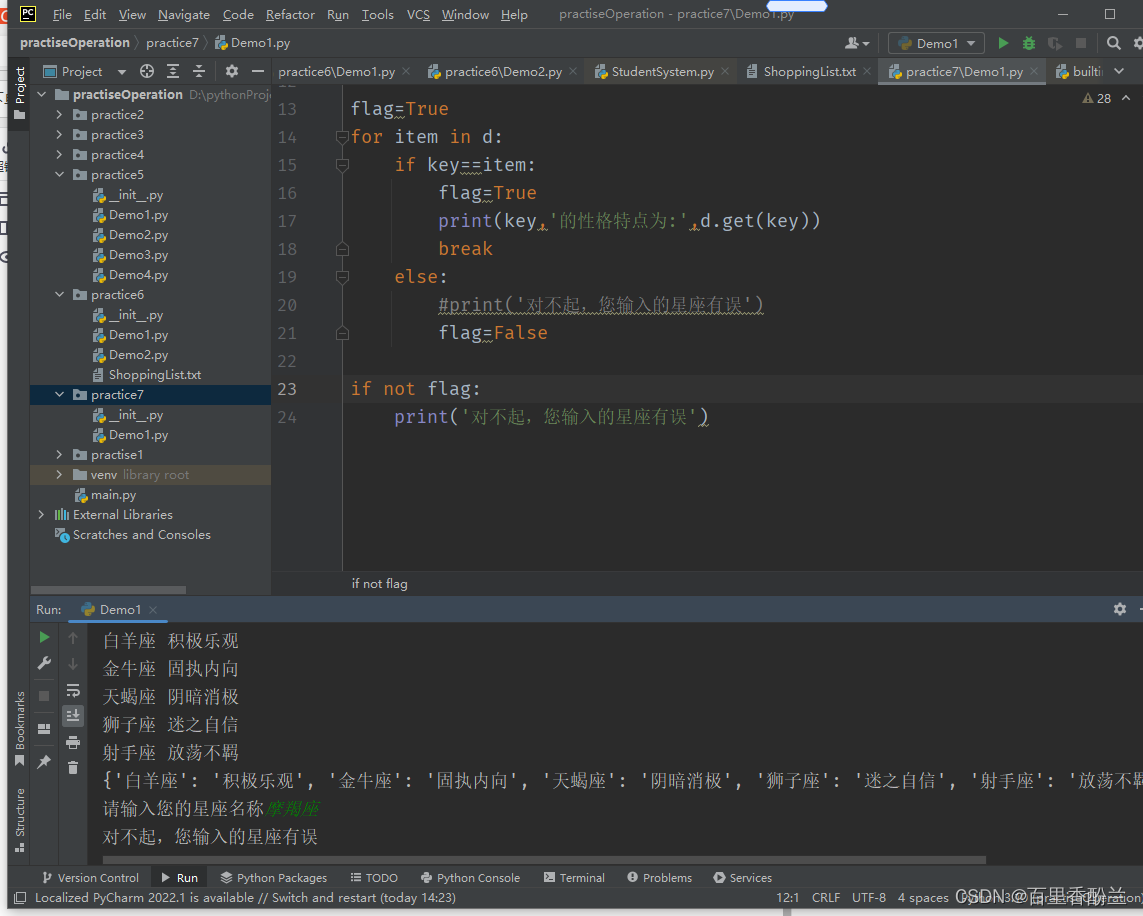Open the VCS menu

(x=418, y=15)
